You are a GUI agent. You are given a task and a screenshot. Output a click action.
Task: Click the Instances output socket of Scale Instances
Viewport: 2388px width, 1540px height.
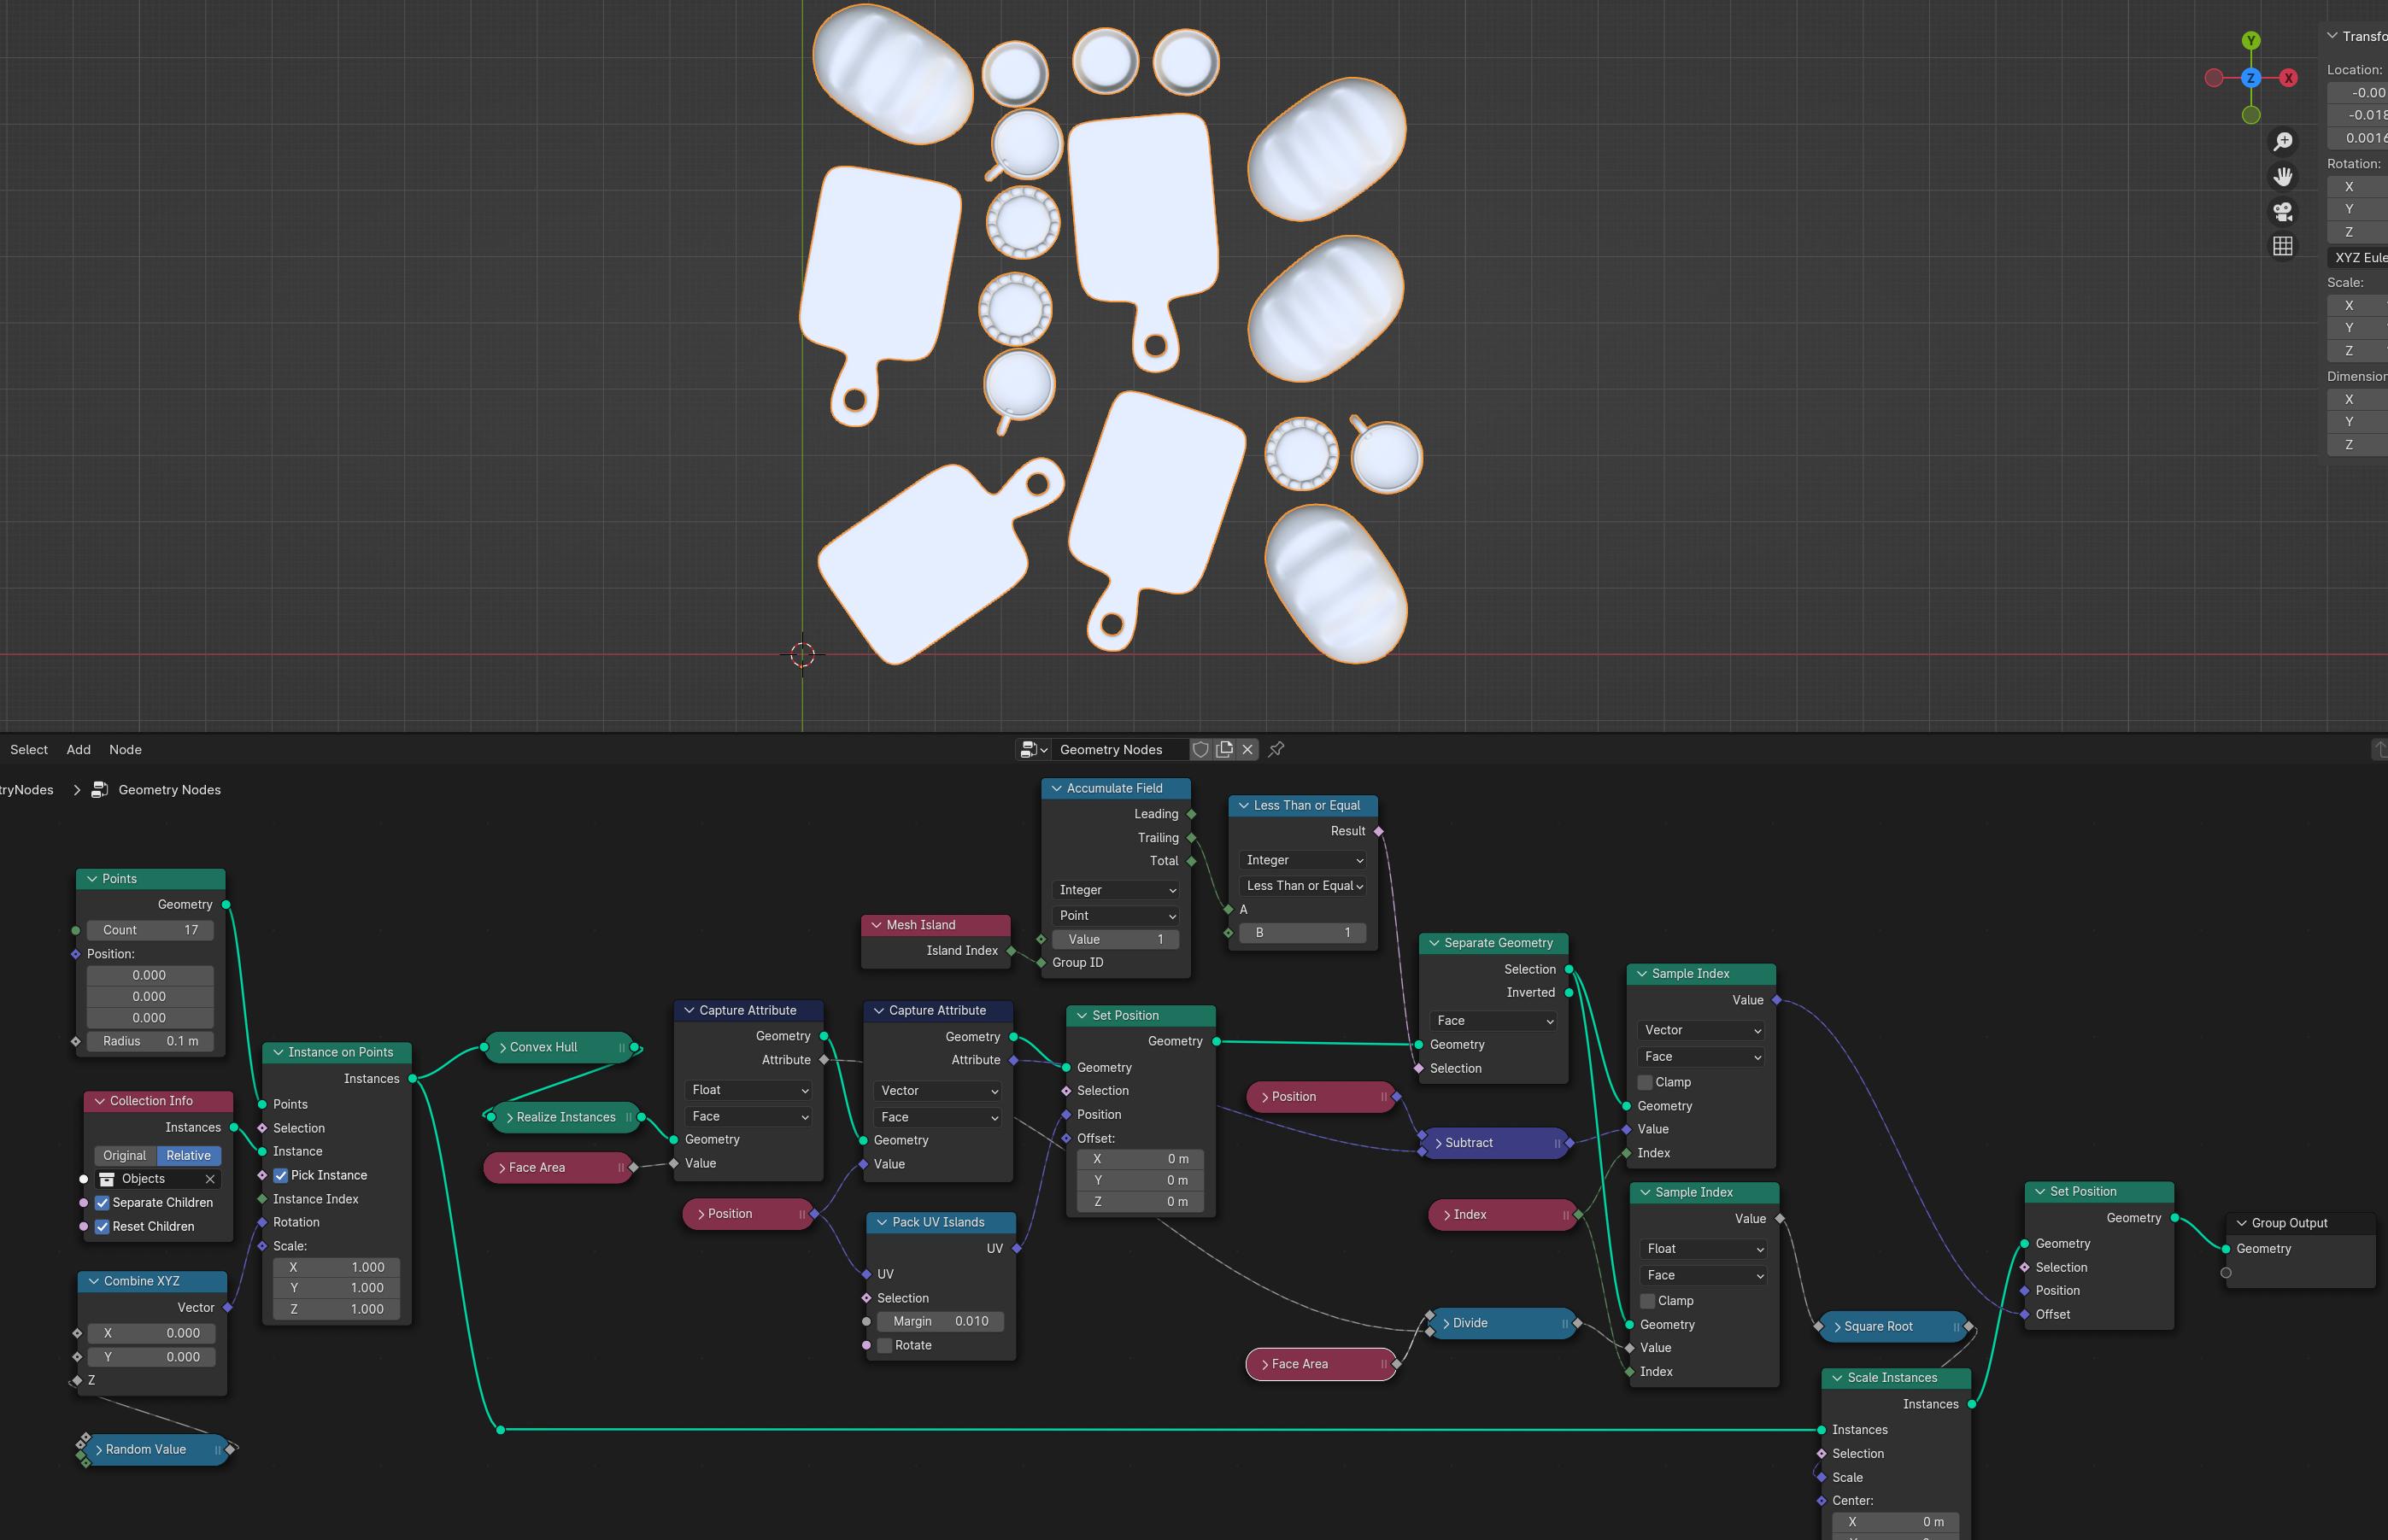(1972, 1404)
